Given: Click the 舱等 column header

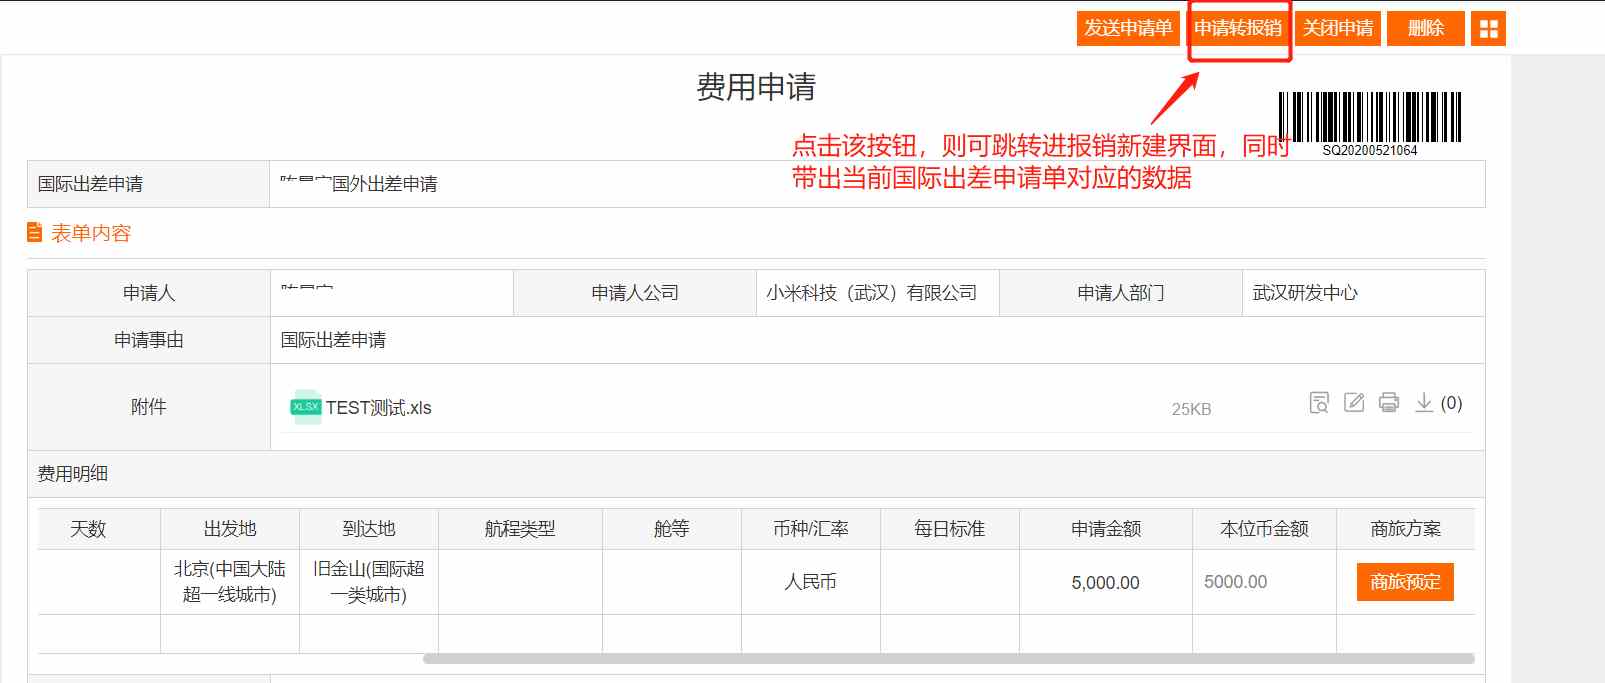Looking at the screenshot, I should click(672, 529).
